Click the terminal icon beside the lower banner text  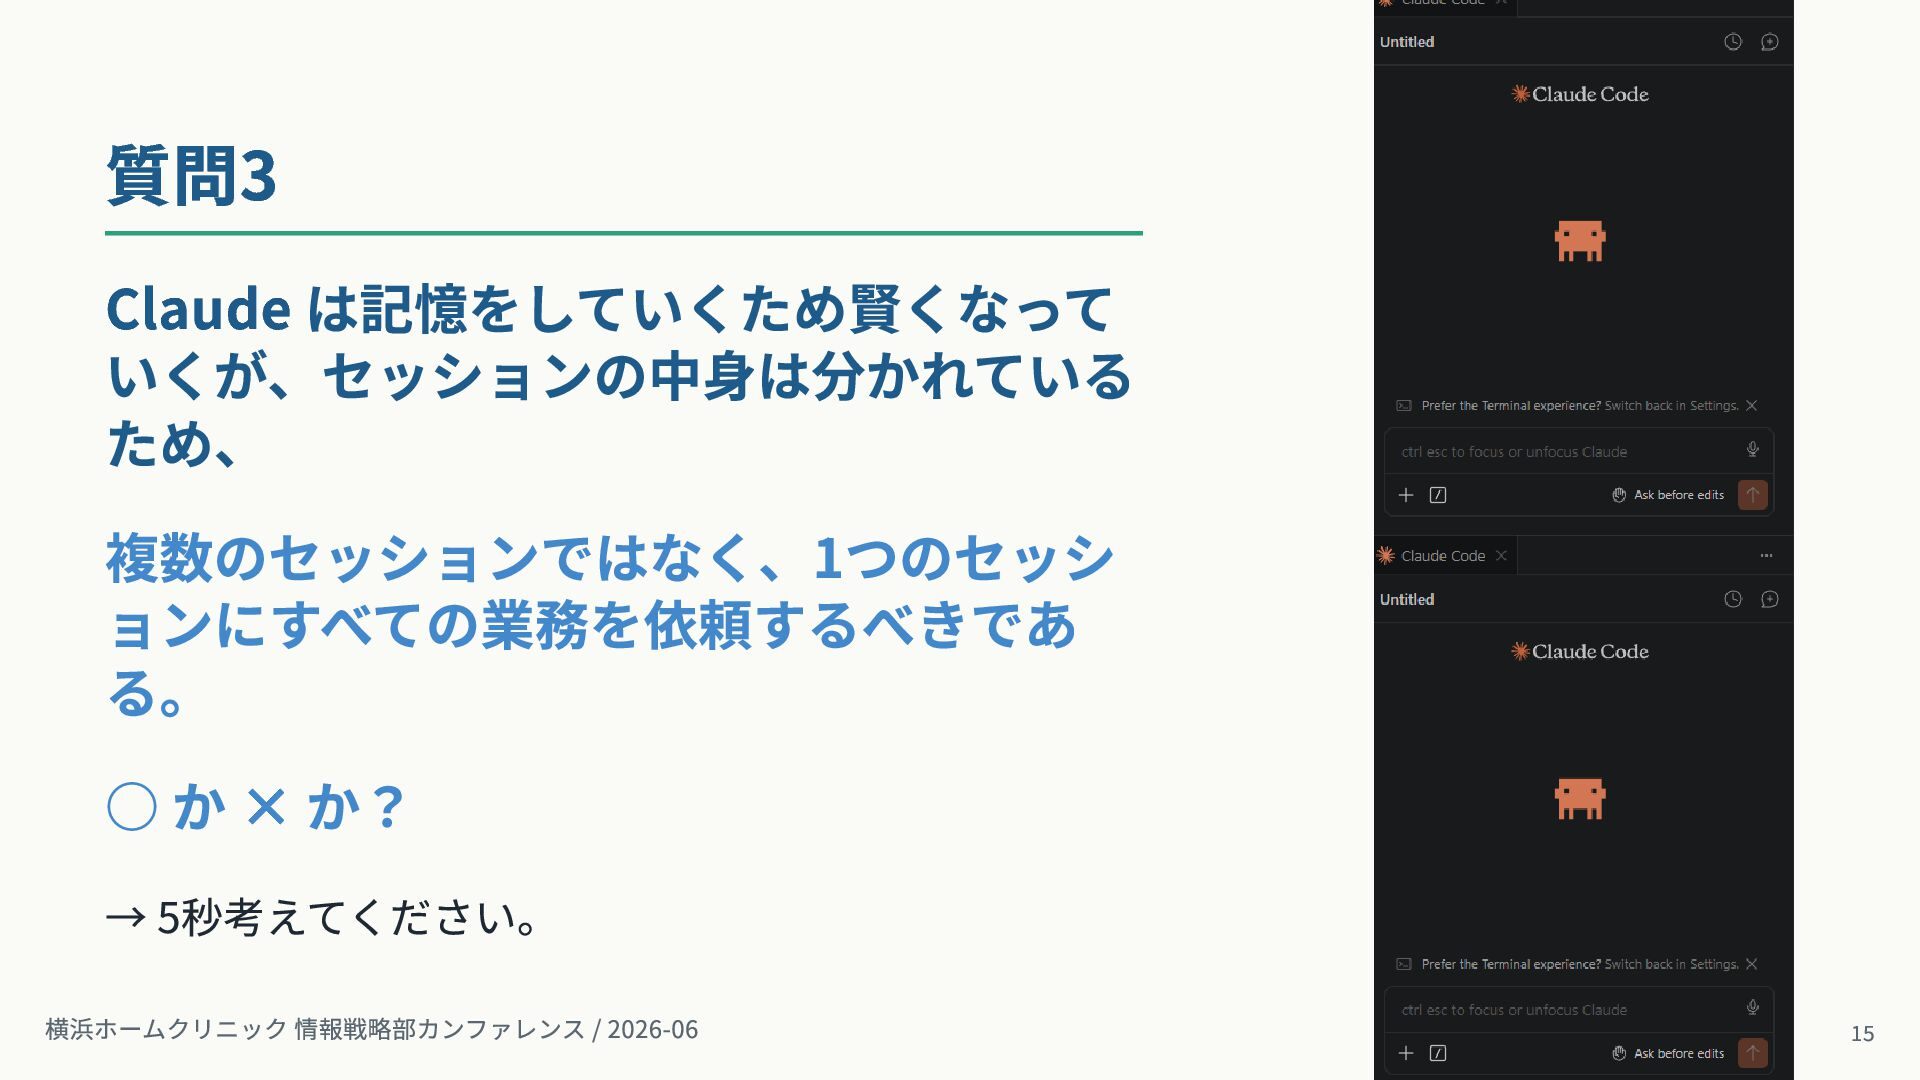[x=1404, y=964]
